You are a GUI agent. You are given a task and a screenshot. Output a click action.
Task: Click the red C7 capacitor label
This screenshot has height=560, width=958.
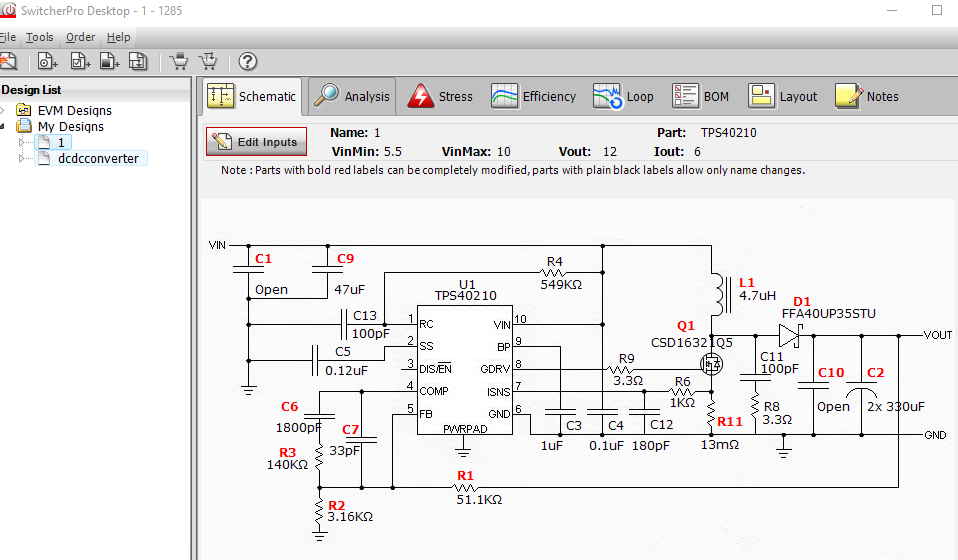(x=351, y=429)
